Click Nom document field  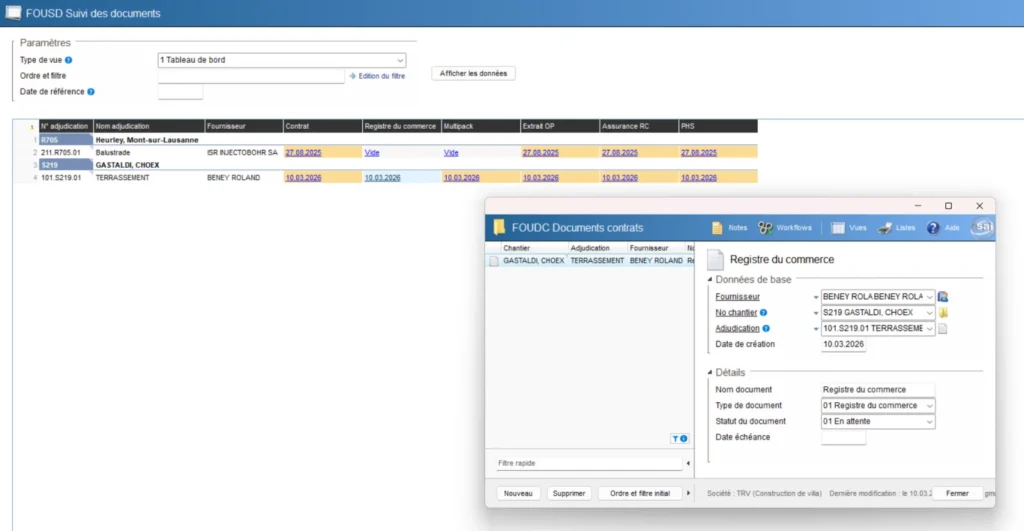(x=878, y=390)
